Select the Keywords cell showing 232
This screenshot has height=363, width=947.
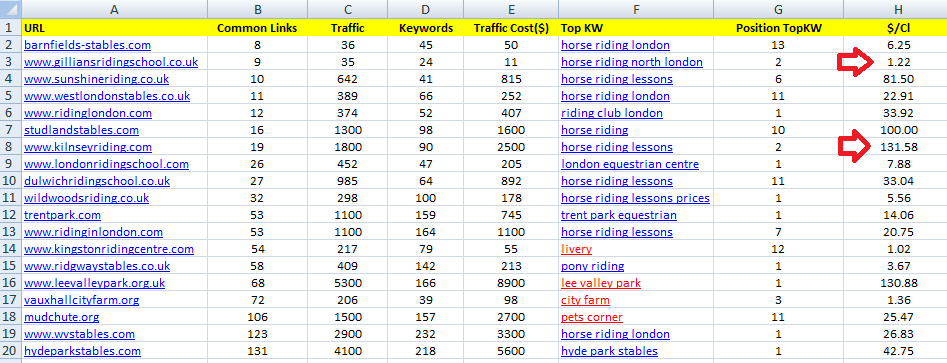(x=426, y=334)
